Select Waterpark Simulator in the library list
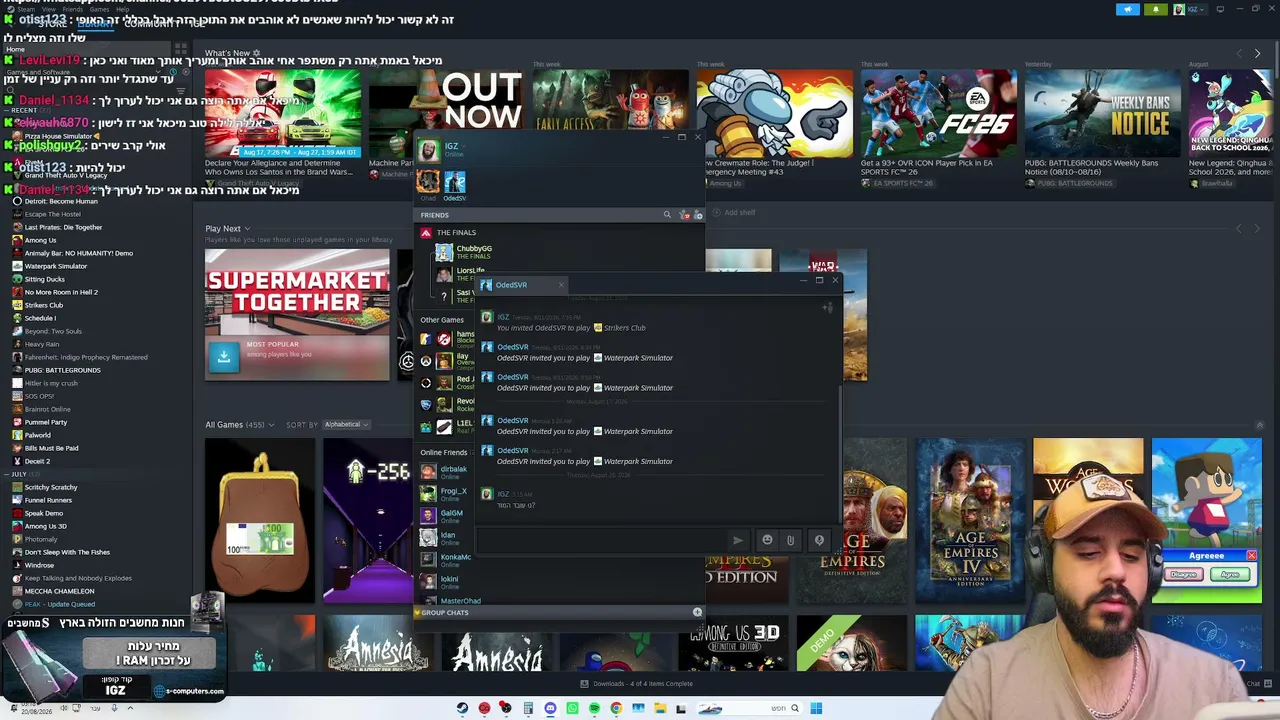This screenshot has width=1280, height=720. (56, 266)
